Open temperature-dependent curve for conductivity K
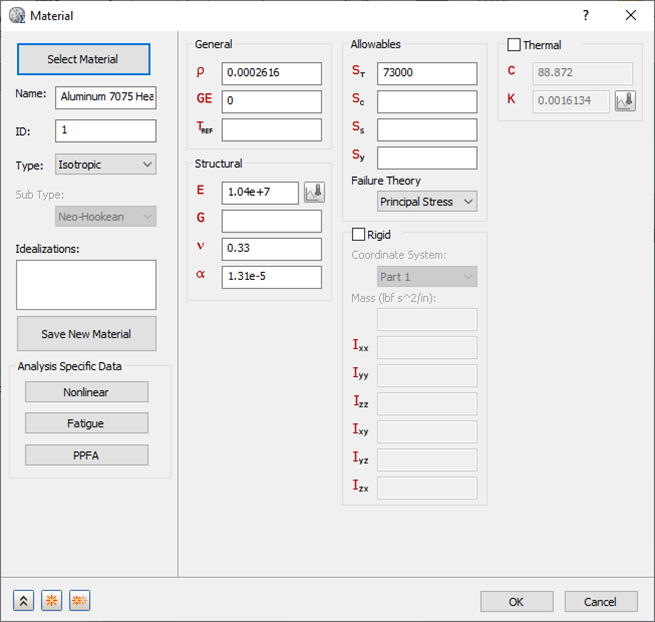 625,101
